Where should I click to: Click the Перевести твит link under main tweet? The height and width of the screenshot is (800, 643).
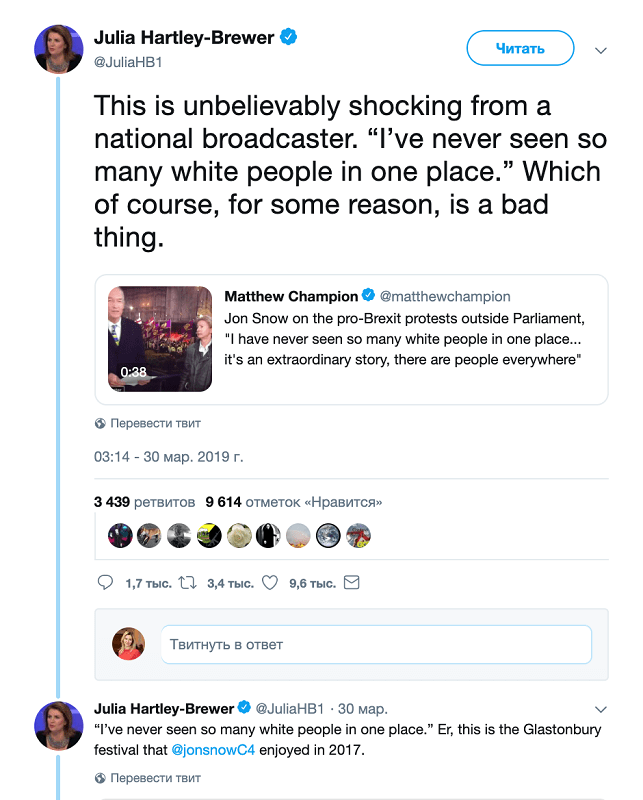155,423
